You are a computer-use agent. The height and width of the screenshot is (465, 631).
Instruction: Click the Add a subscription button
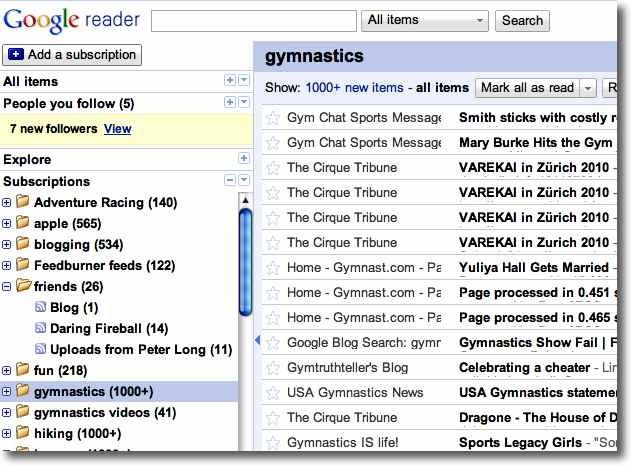pos(72,55)
